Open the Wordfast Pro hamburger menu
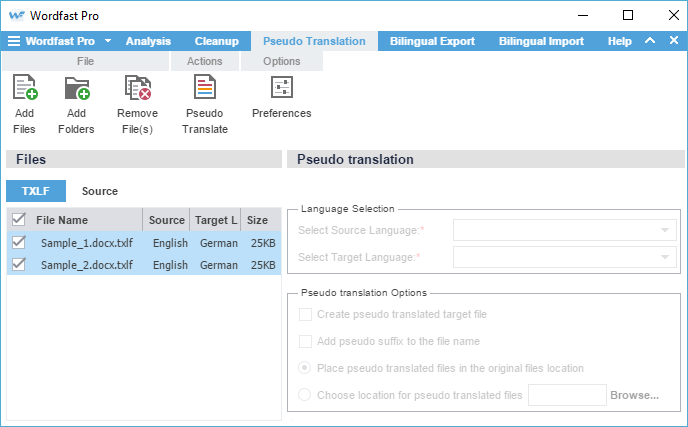This screenshot has height=427, width=688. (x=14, y=41)
